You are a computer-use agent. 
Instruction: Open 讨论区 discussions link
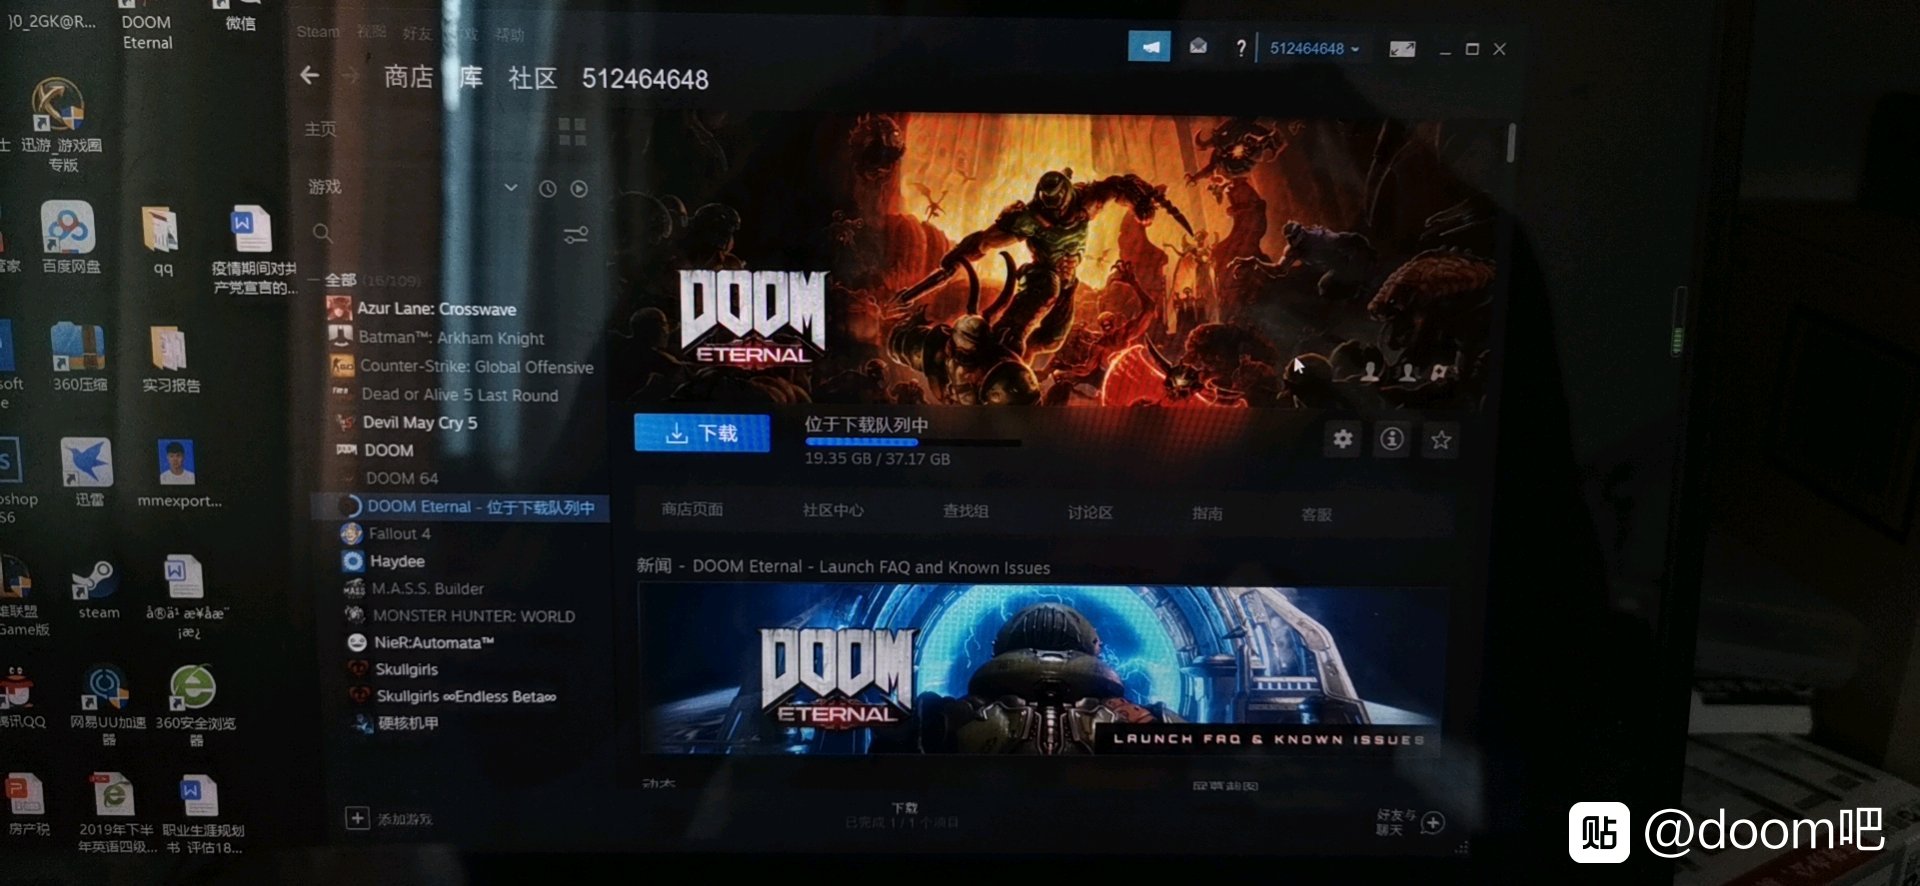(1090, 512)
